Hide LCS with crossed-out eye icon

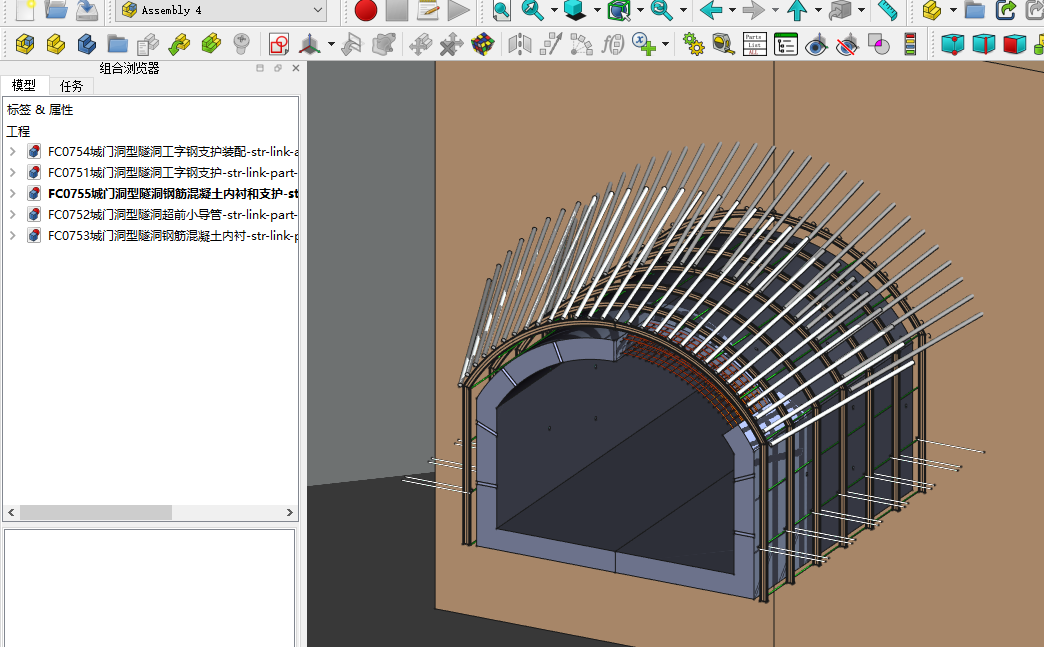click(x=848, y=44)
